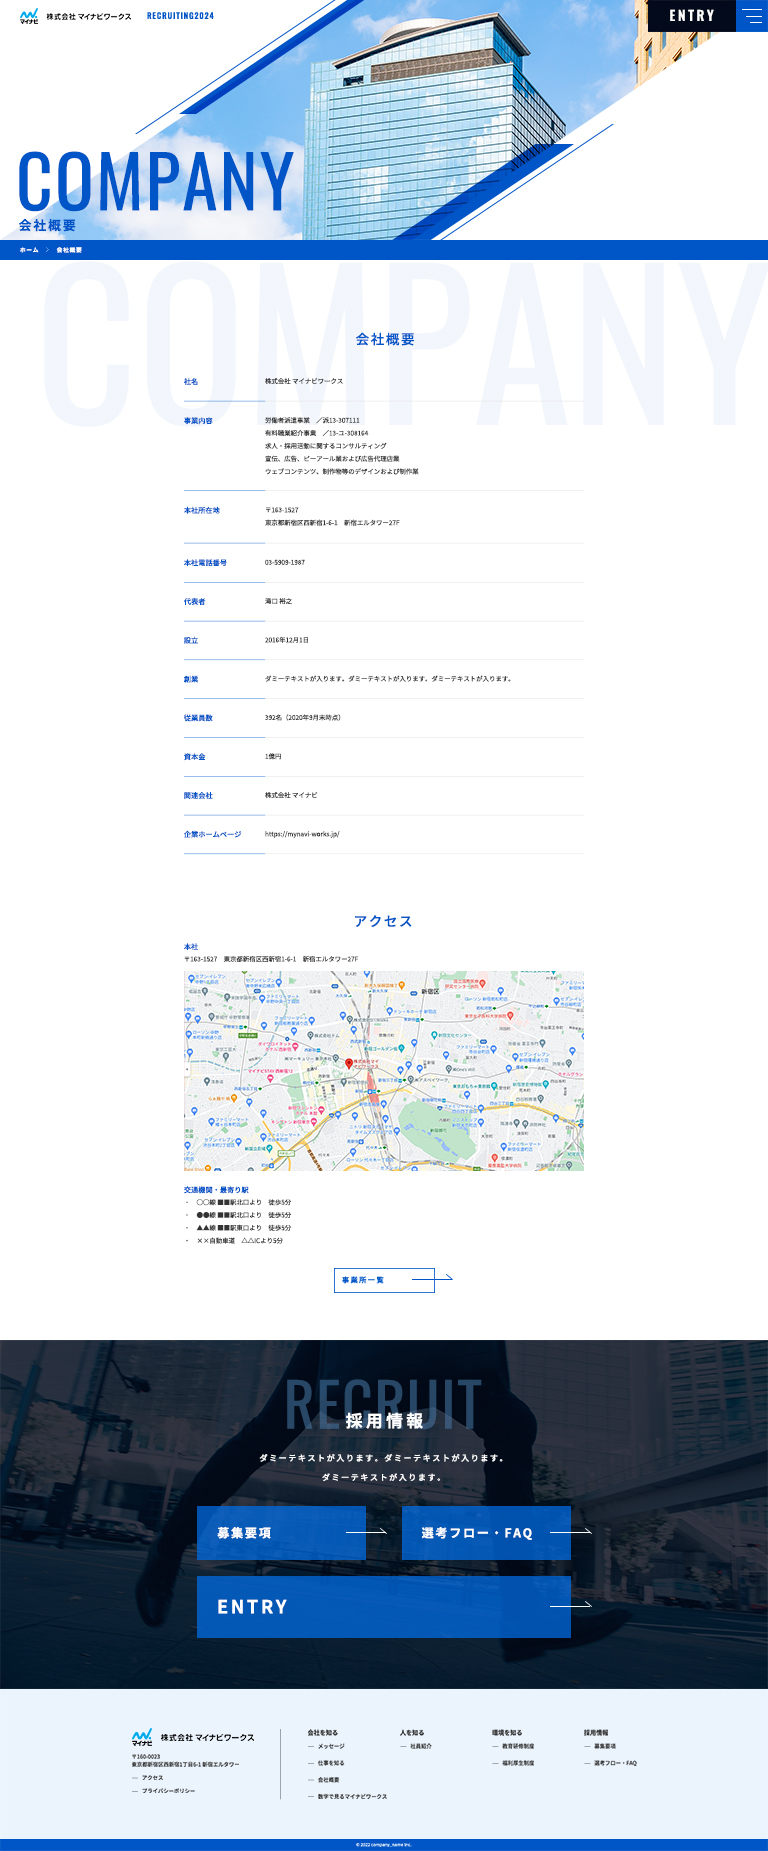Open the https://mynavi-works.jp/ homepage link
Viewport: 768px width, 1851px height.
302,834
